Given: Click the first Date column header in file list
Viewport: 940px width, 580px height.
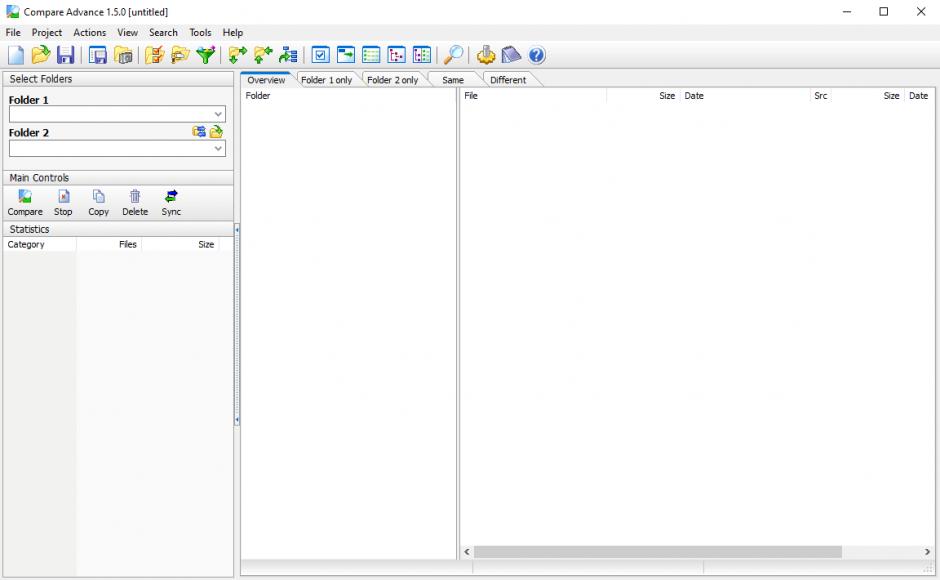Looking at the screenshot, I should click(745, 95).
